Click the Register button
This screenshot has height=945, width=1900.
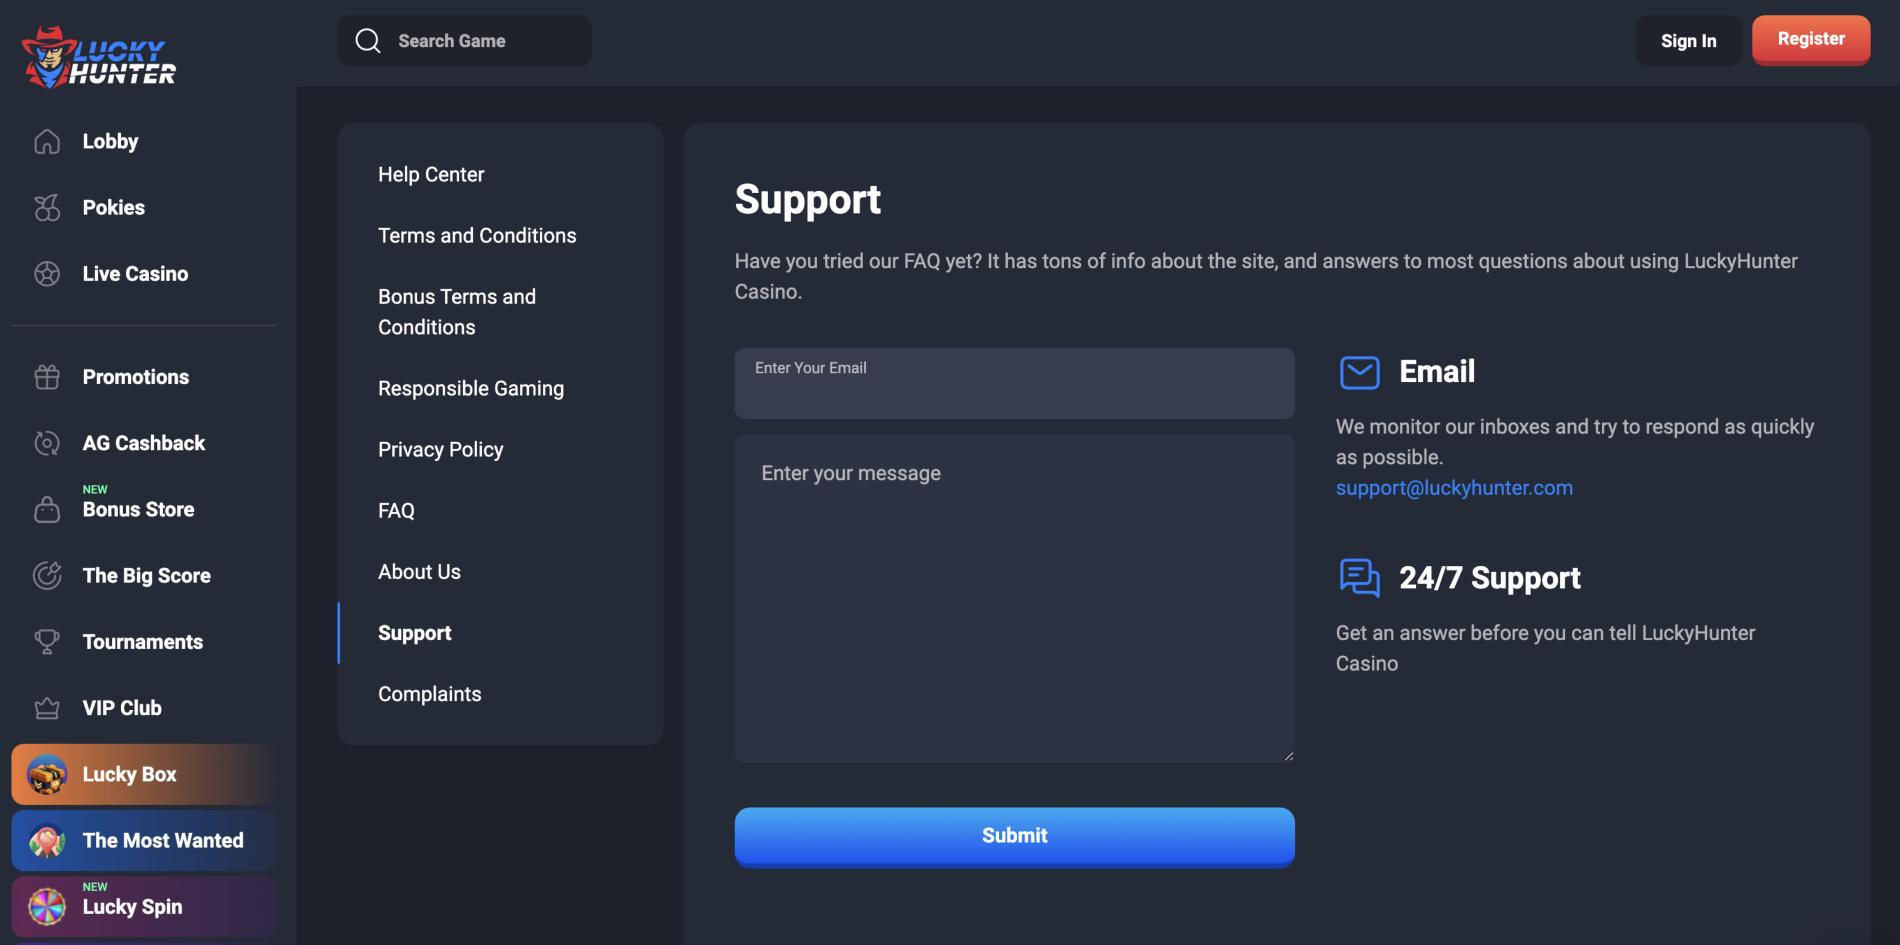(1811, 40)
